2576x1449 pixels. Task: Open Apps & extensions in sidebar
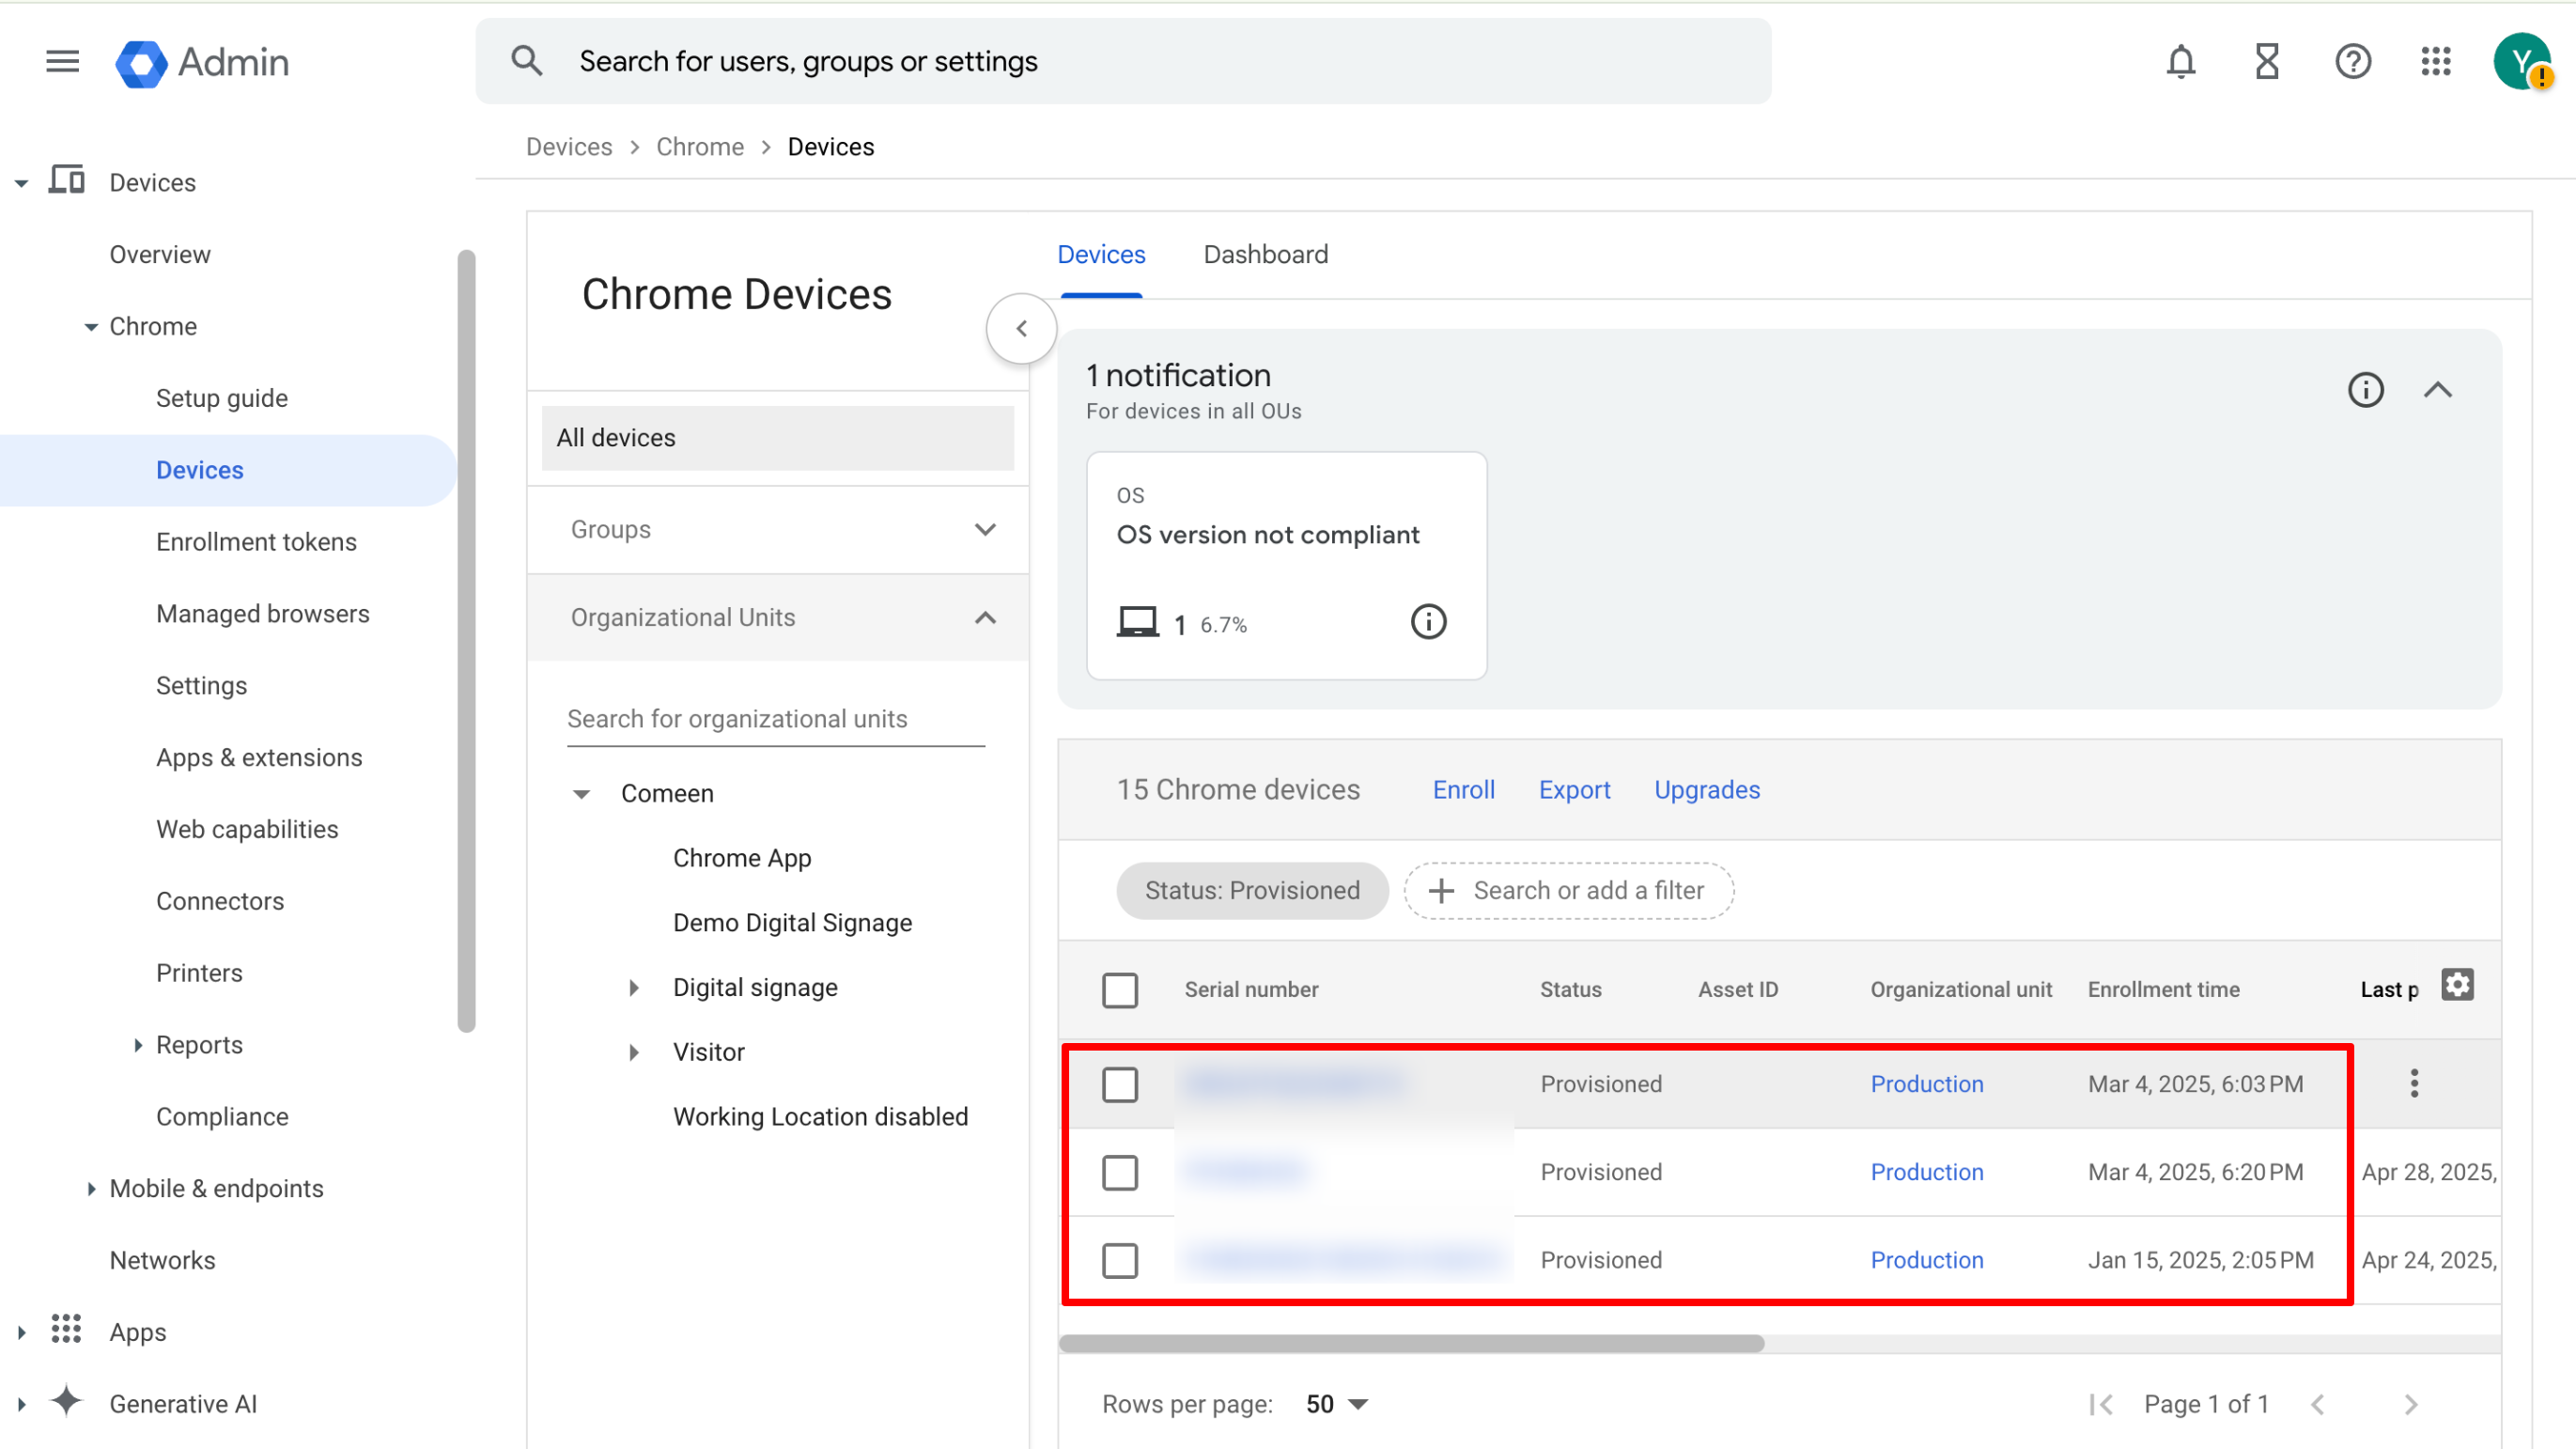coord(259,758)
